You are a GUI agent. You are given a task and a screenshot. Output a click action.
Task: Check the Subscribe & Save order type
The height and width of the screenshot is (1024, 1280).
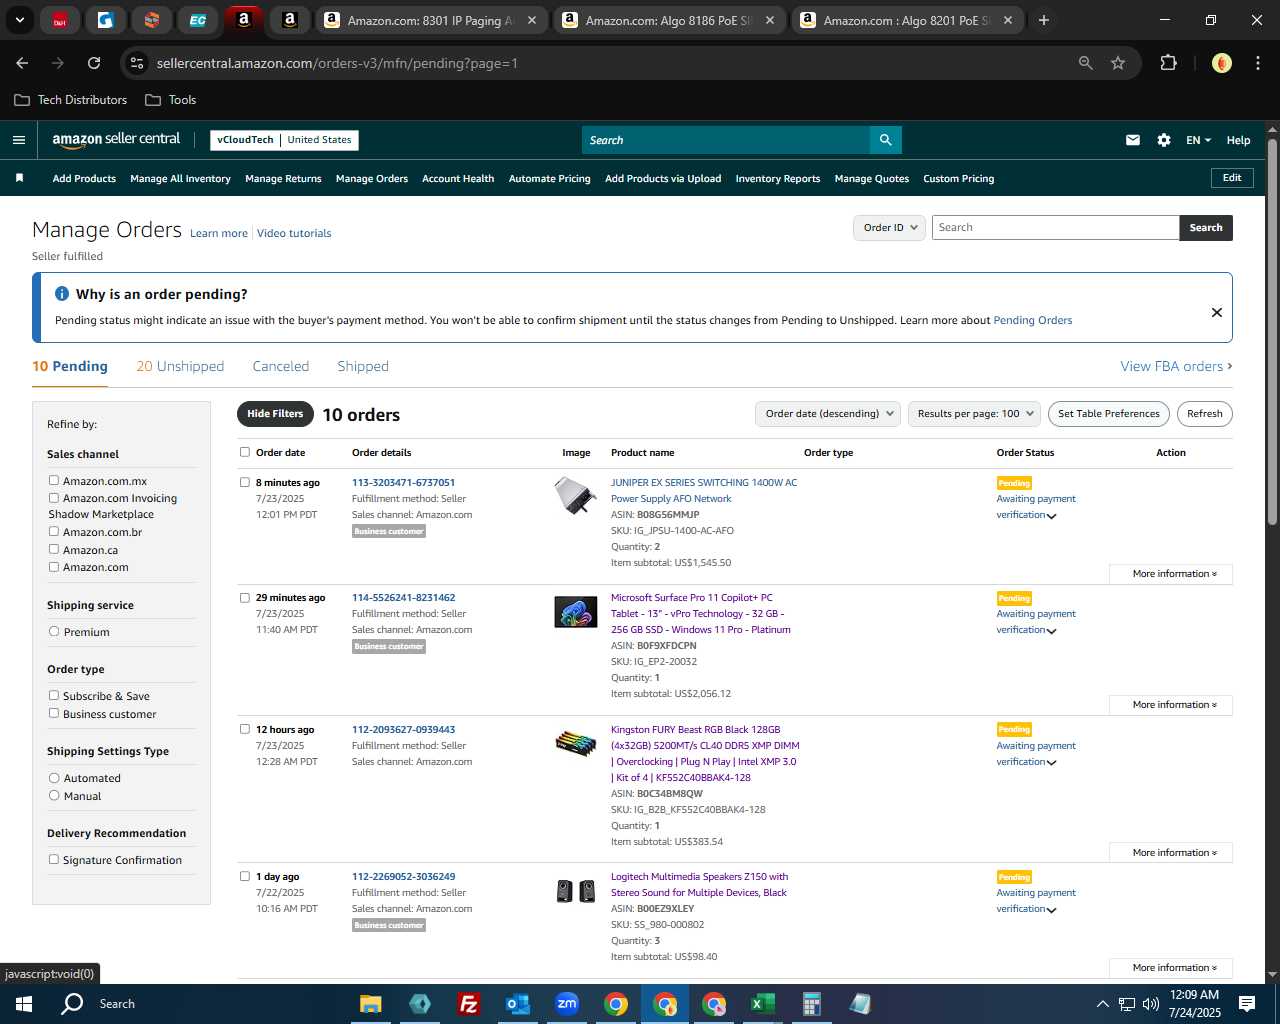(54, 696)
